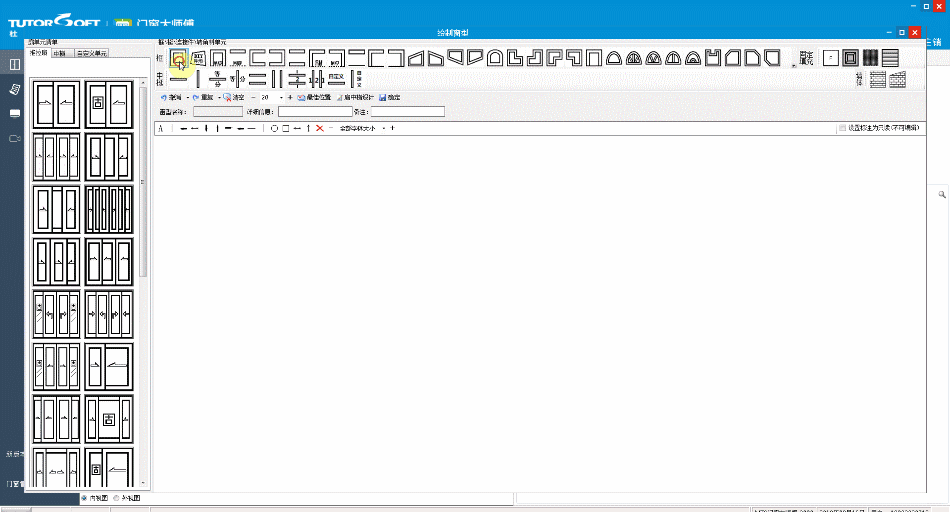Switch to the custom unit tab
The width and height of the screenshot is (950, 512).
click(x=91, y=53)
